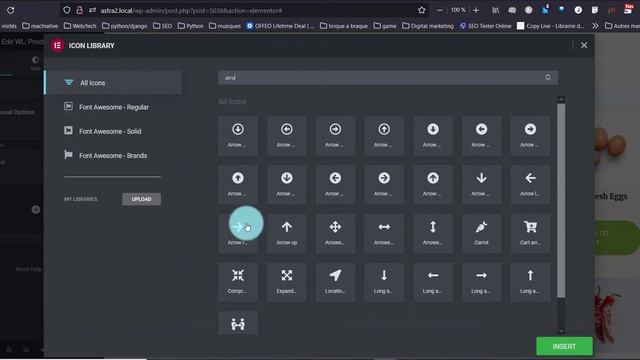Bookmark this page with the star icon
This screenshot has width=640, height=360.
(x=422, y=10)
